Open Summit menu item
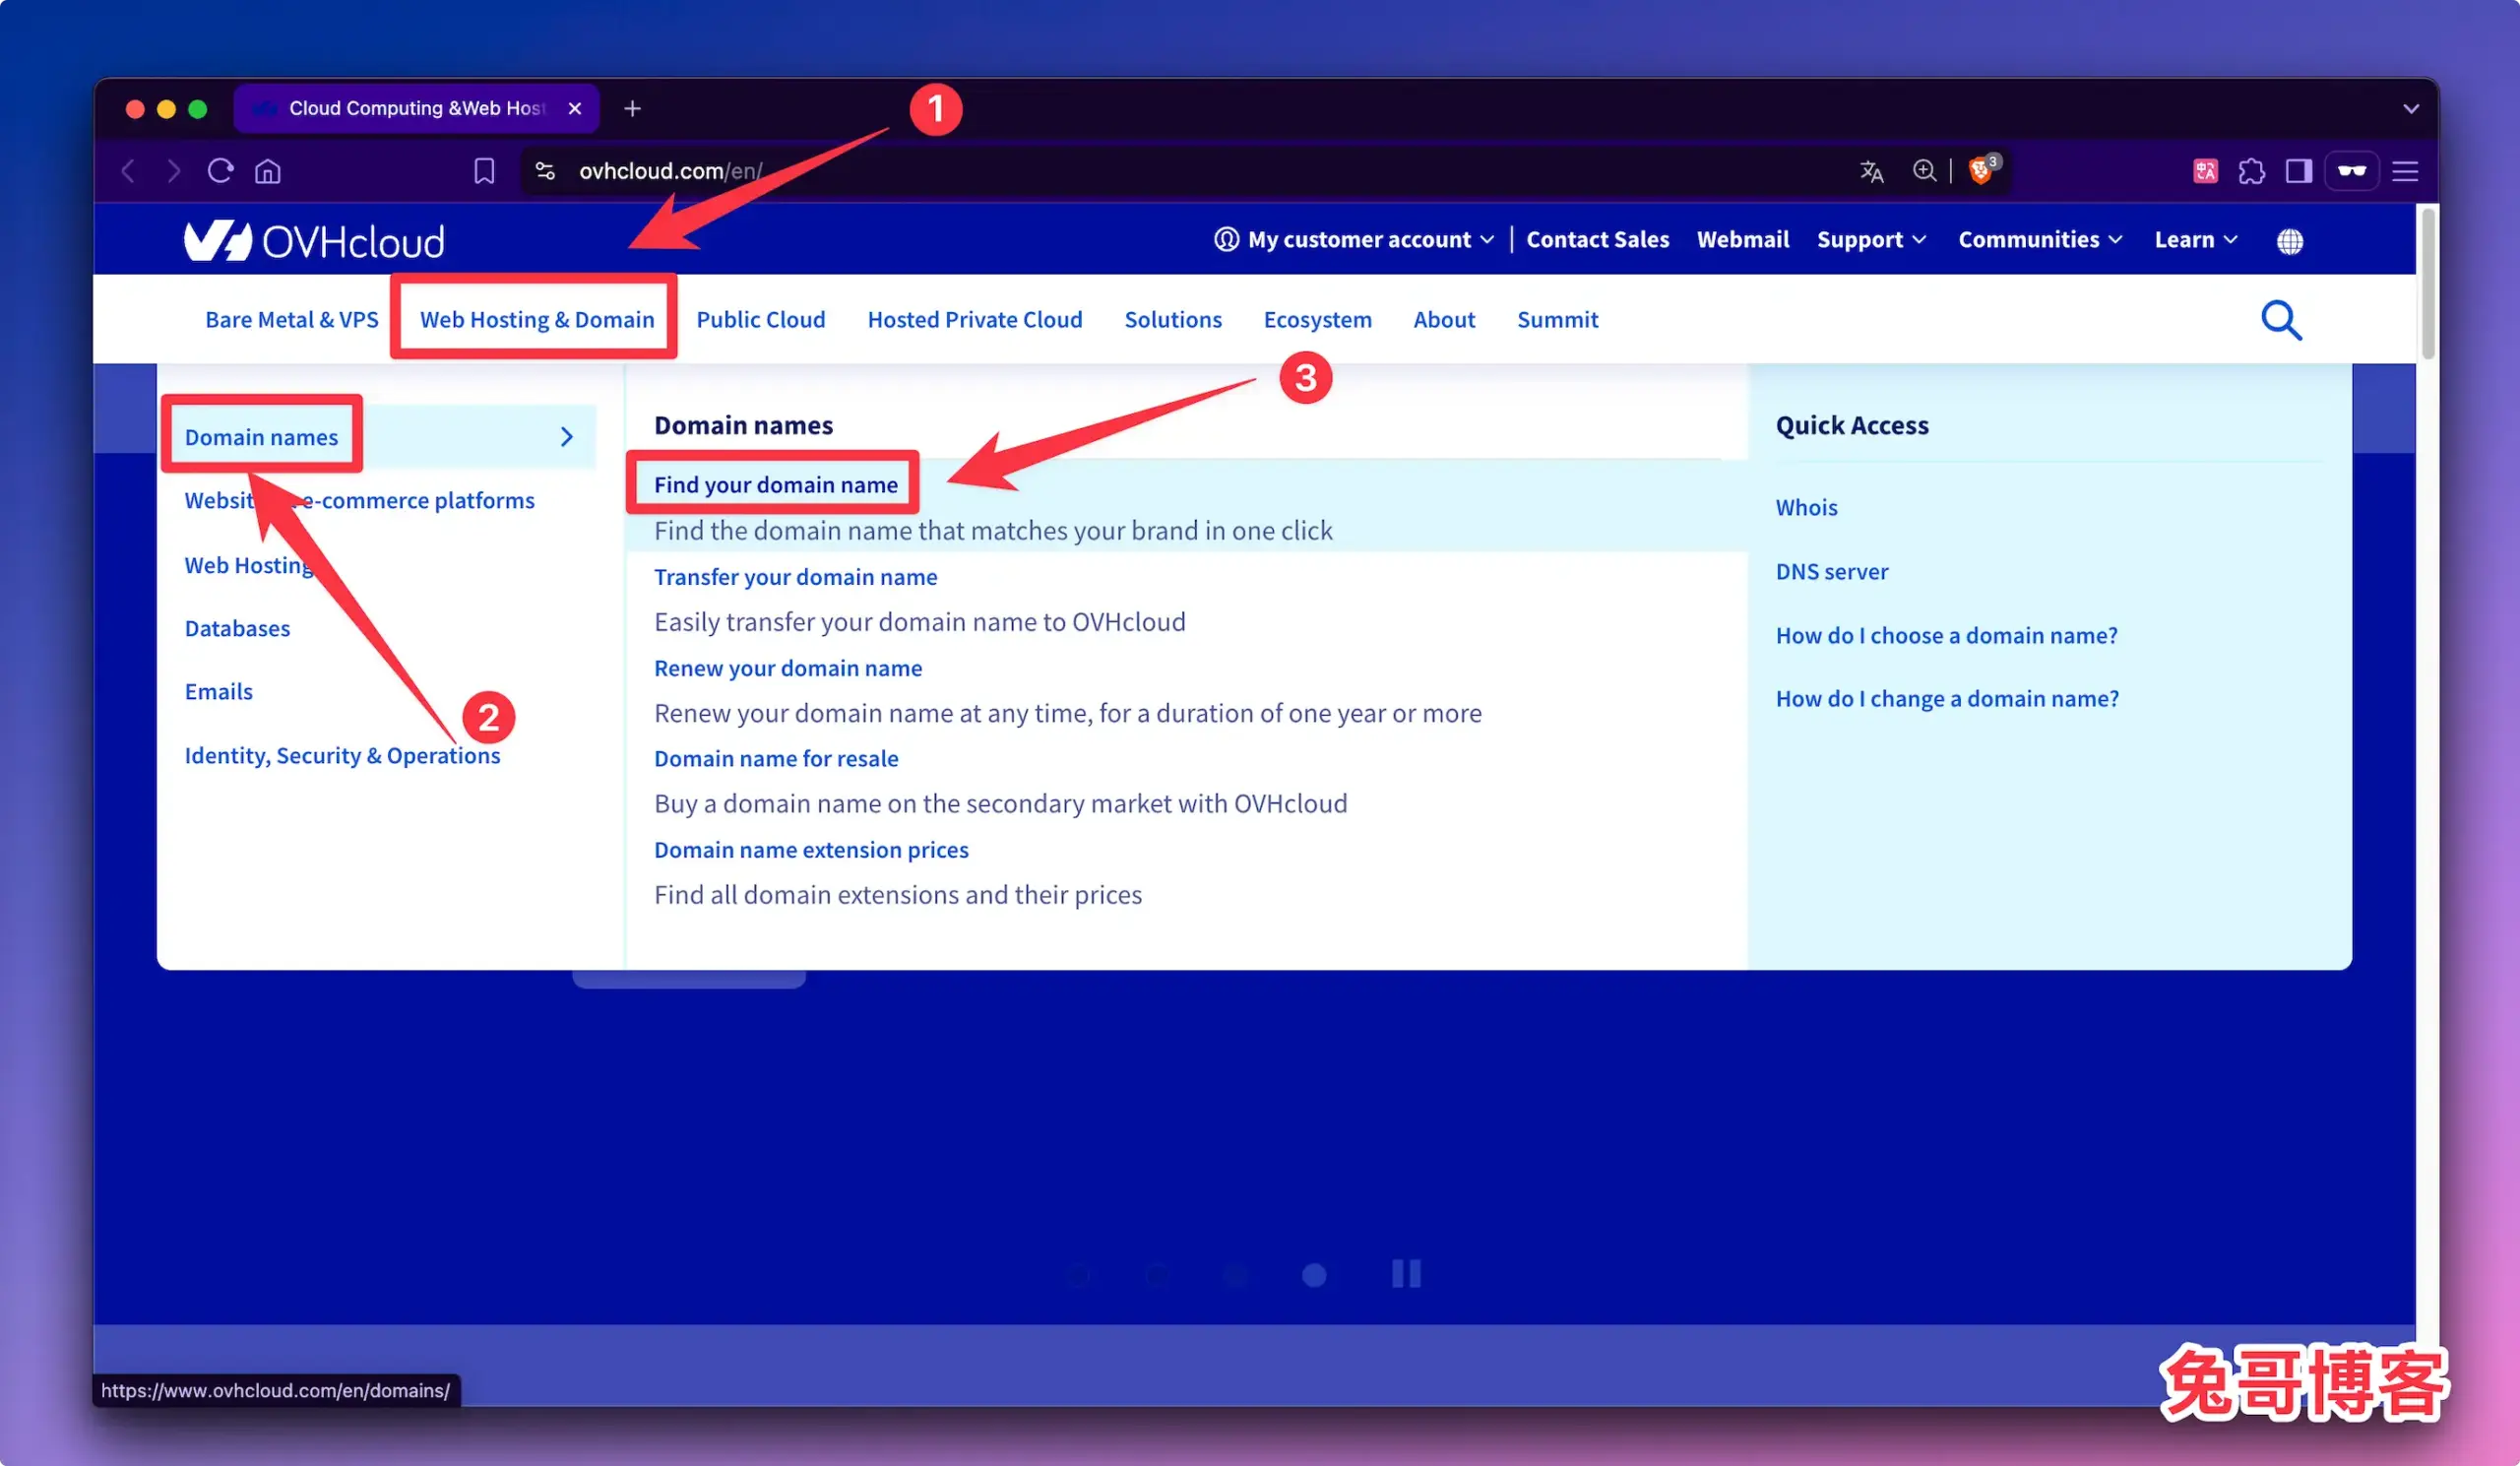2520x1466 pixels. 1557,320
